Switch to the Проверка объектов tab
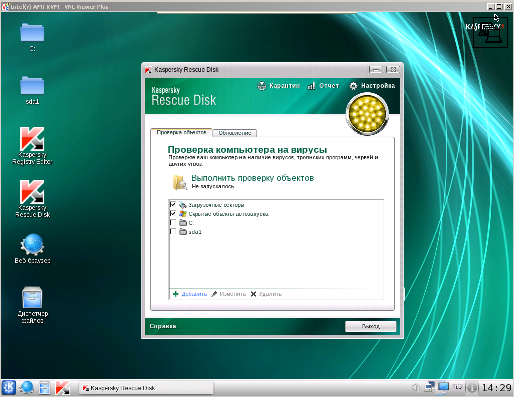 tap(181, 133)
